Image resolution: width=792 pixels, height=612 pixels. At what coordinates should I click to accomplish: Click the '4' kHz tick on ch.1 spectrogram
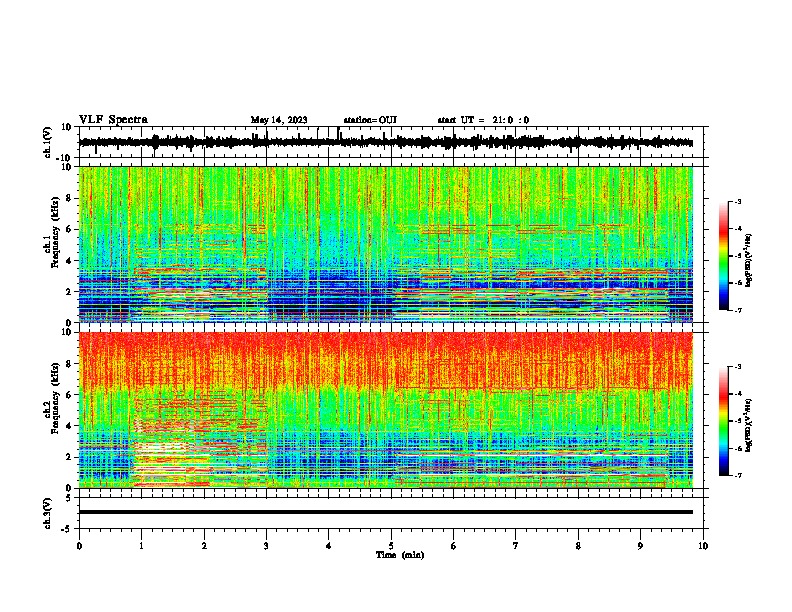pyautogui.click(x=69, y=261)
